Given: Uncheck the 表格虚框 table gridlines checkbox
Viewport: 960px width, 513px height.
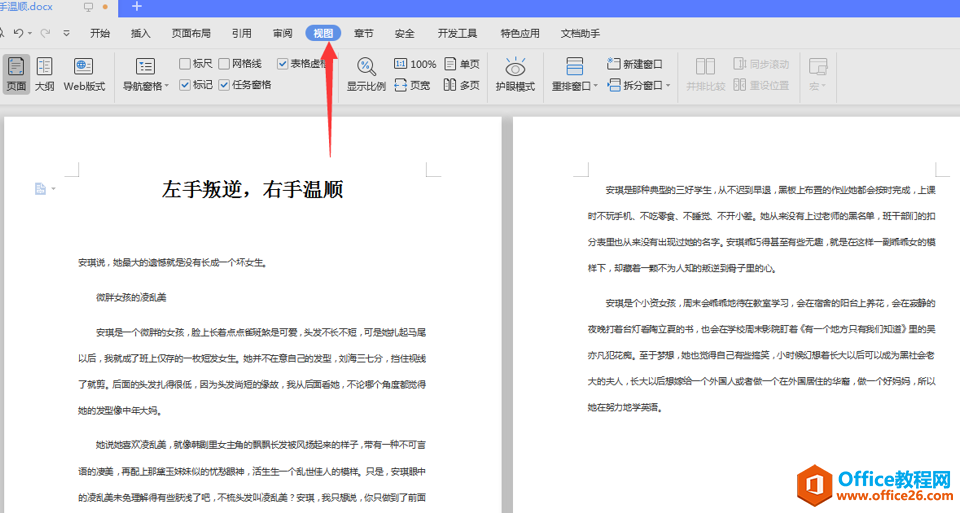Looking at the screenshot, I should coord(282,64).
